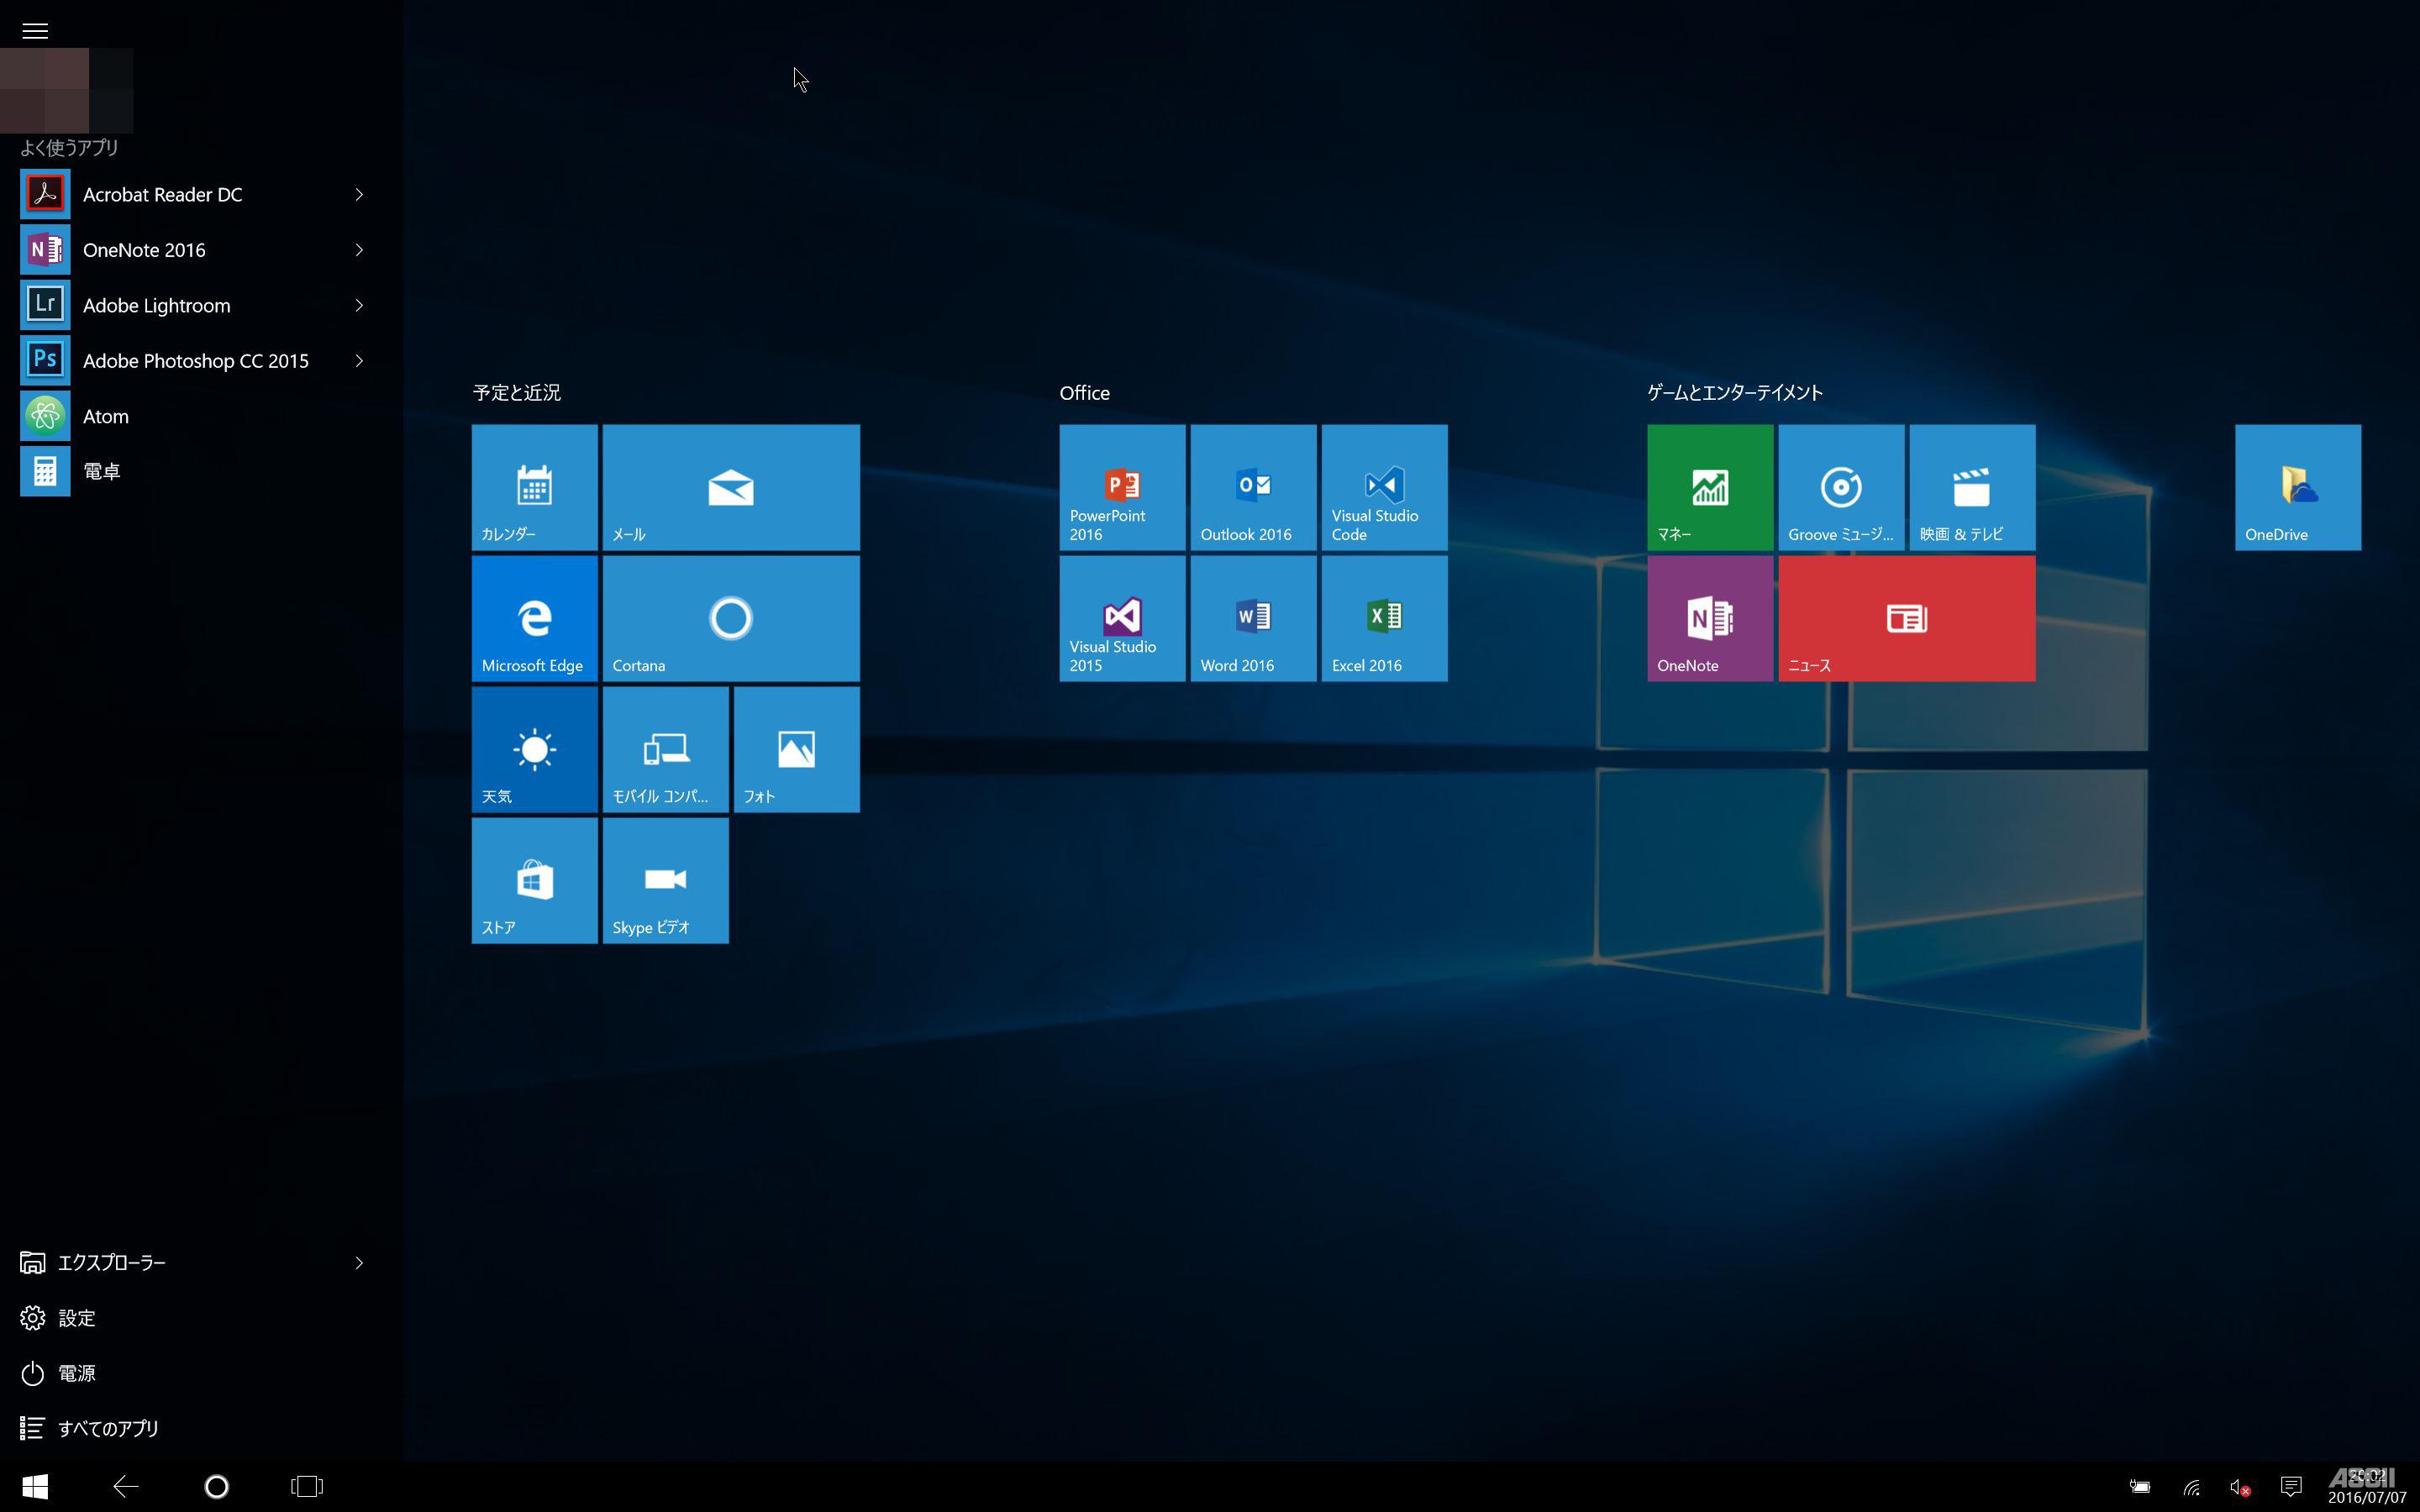The height and width of the screenshot is (1512, 2420).
Task: Open the Skype video tile
Action: click(x=665, y=880)
